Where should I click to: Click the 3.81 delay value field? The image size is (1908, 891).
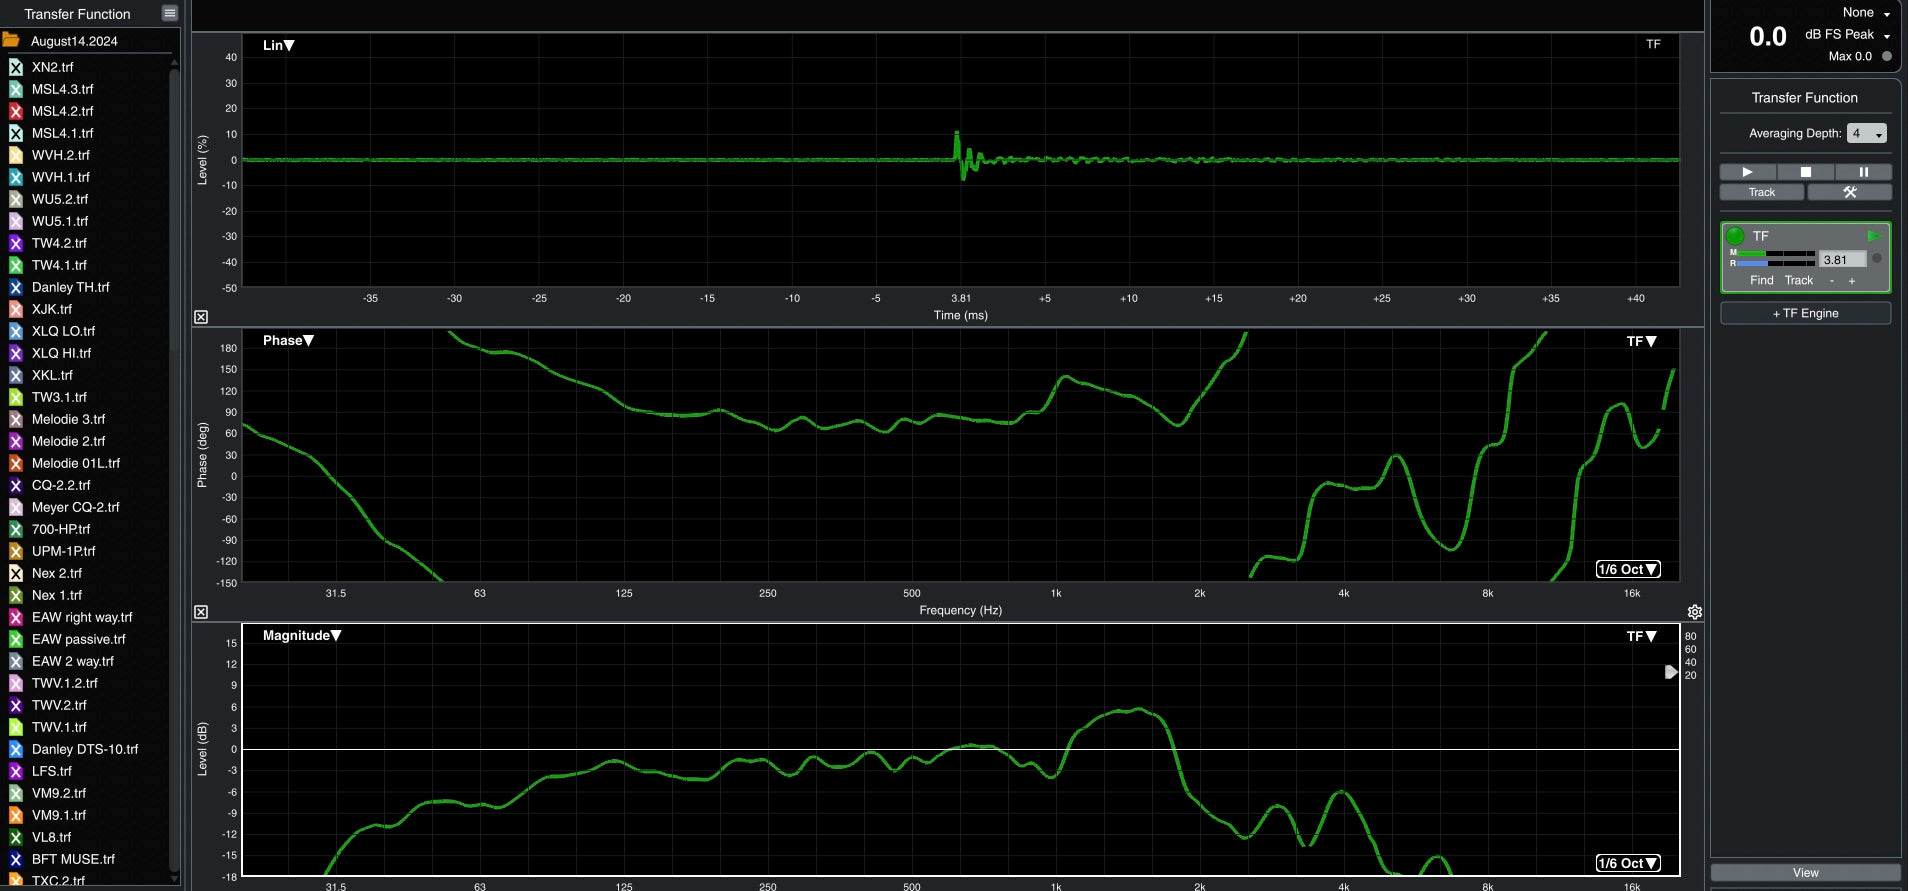point(1842,259)
